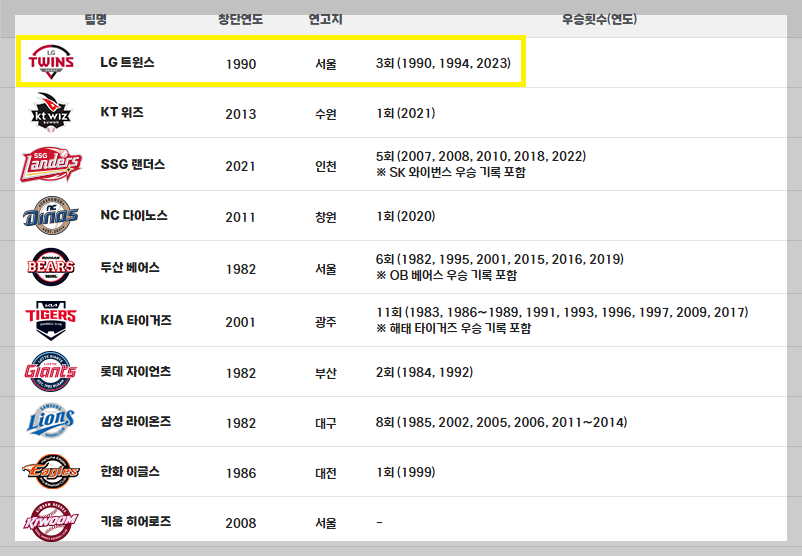Image resolution: width=802 pixels, height=556 pixels.
Task: Click '1회 (2020)' championship text
Action: pyautogui.click(x=406, y=216)
